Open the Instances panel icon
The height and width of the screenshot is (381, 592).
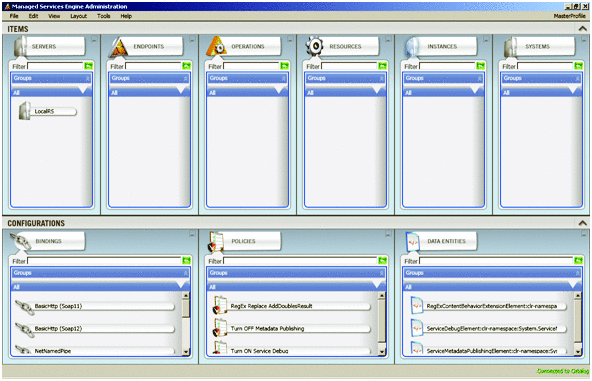coord(412,47)
